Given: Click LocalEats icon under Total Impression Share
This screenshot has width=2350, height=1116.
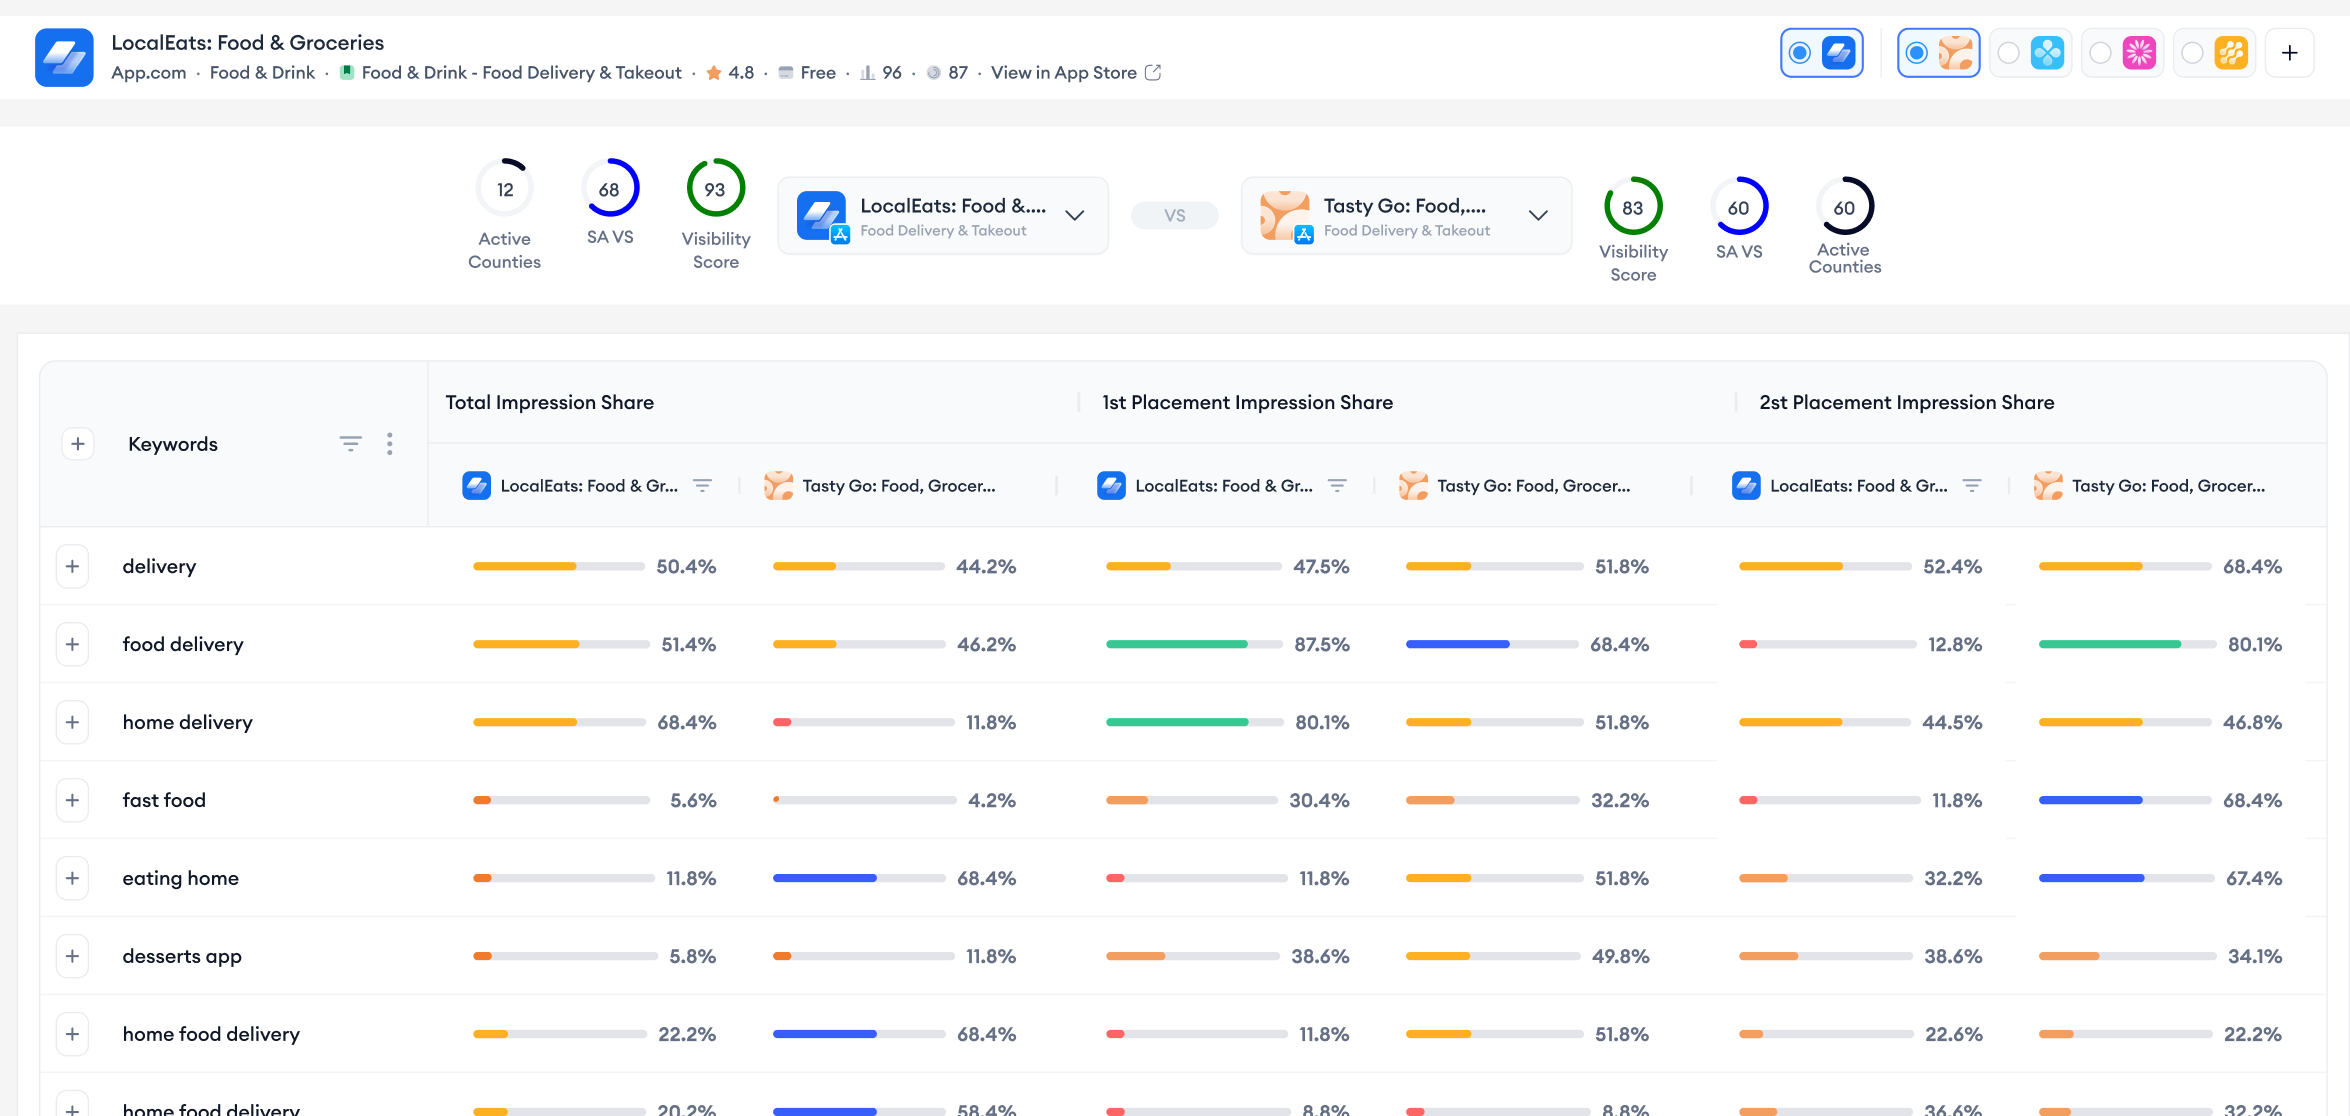Looking at the screenshot, I should click(476, 485).
